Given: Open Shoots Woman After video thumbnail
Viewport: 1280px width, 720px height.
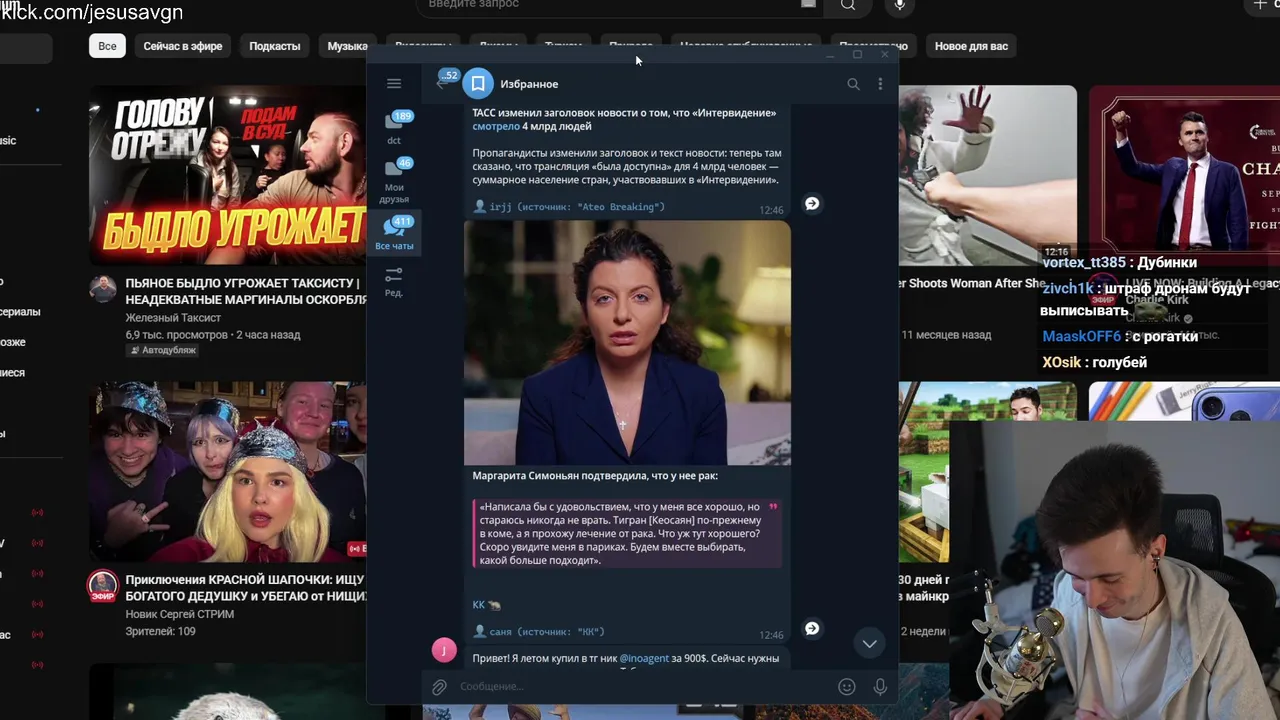Looking at the screenshot, I should point(987,175).
